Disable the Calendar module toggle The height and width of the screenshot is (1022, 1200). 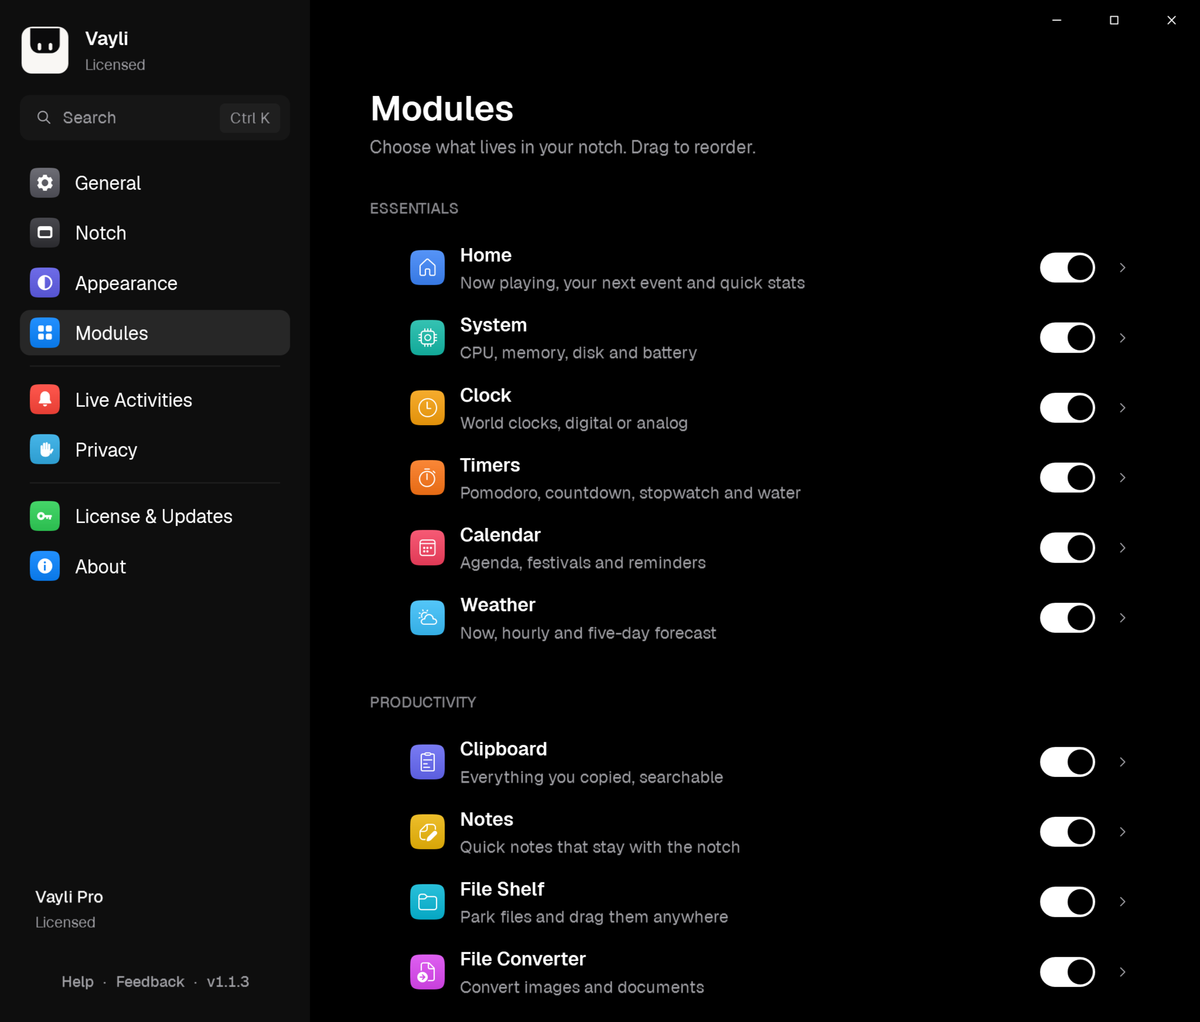(1067, 548)
